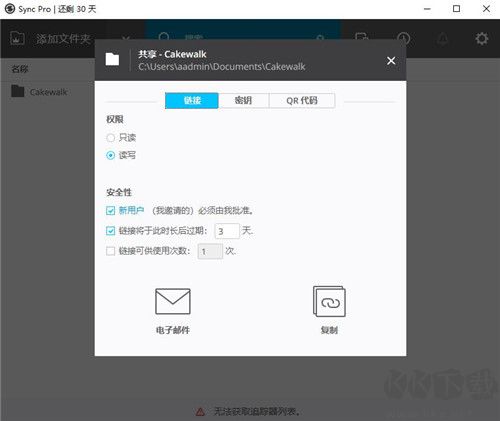Image resolution: width=500 pixels, height=421 pixels.
Task: Open settings via the gear icon
Action: pos(482,39)
